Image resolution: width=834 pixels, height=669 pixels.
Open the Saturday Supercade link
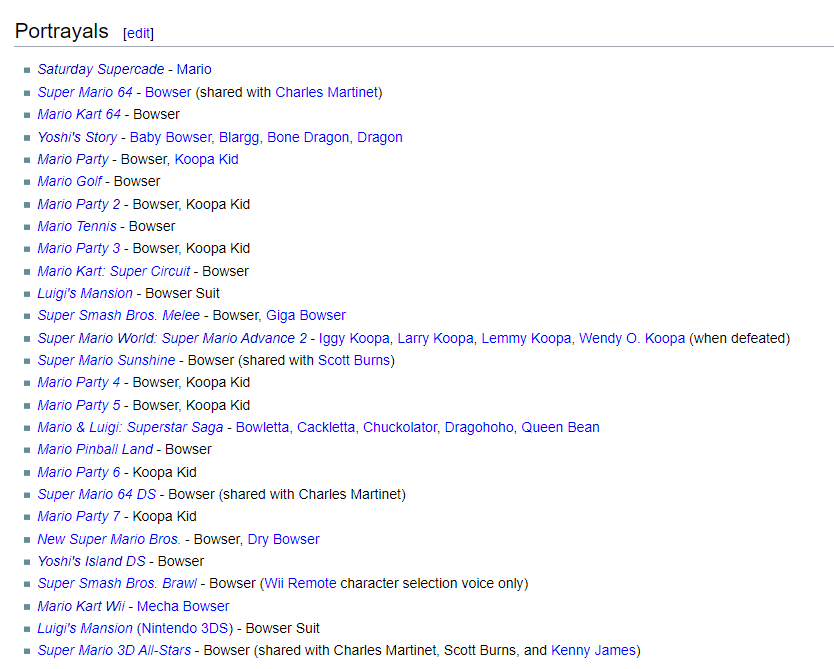click(x=101, y=70)
